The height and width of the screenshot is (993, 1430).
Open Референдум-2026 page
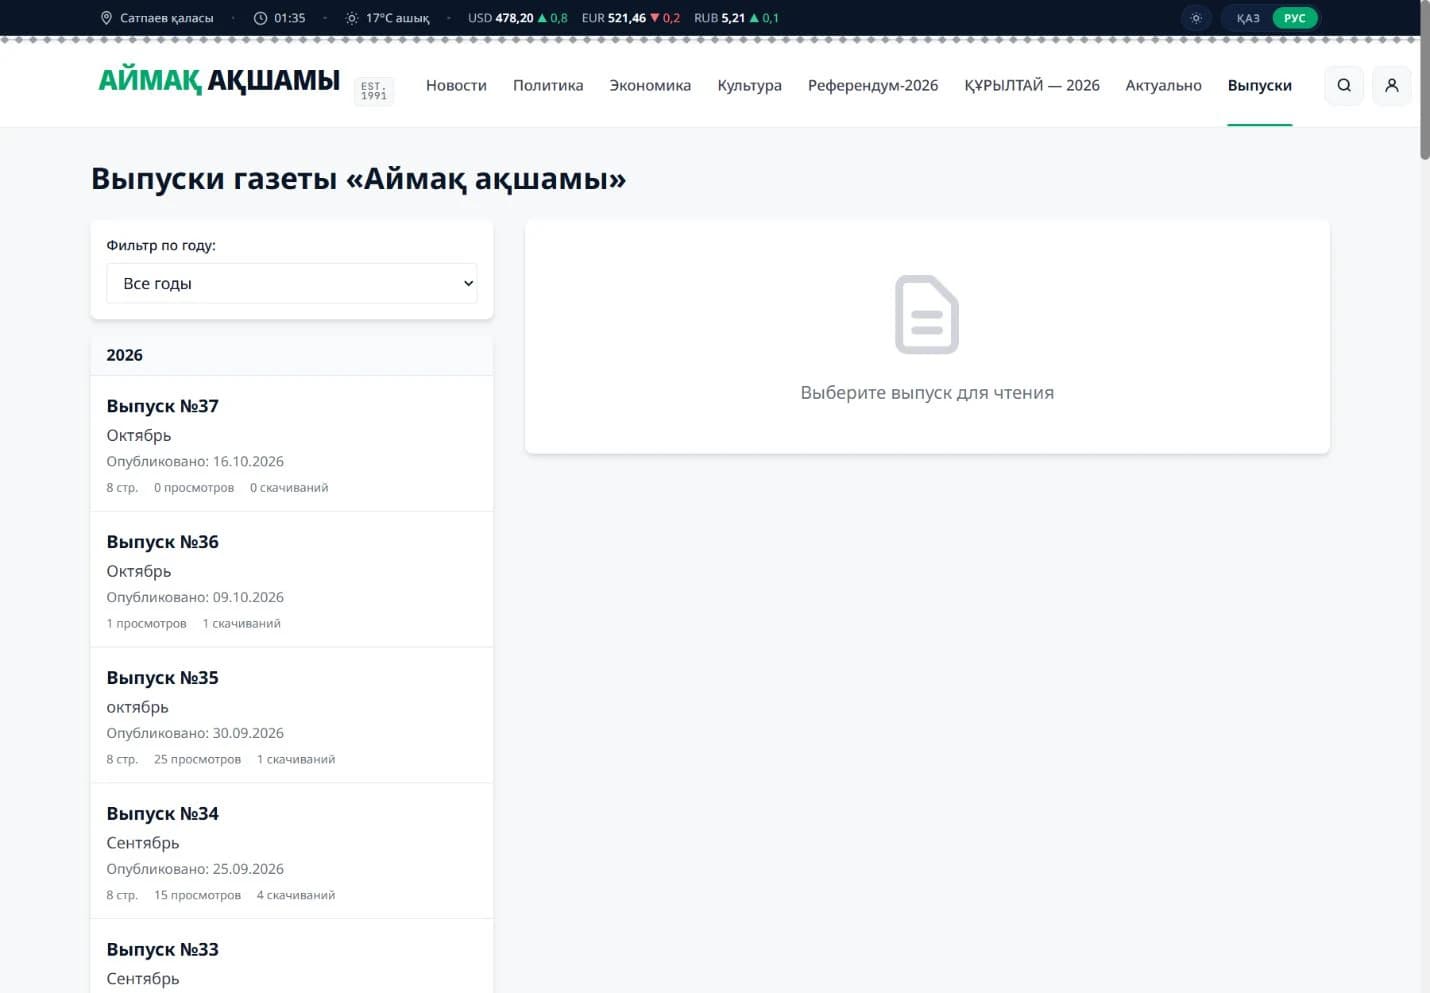873,85
